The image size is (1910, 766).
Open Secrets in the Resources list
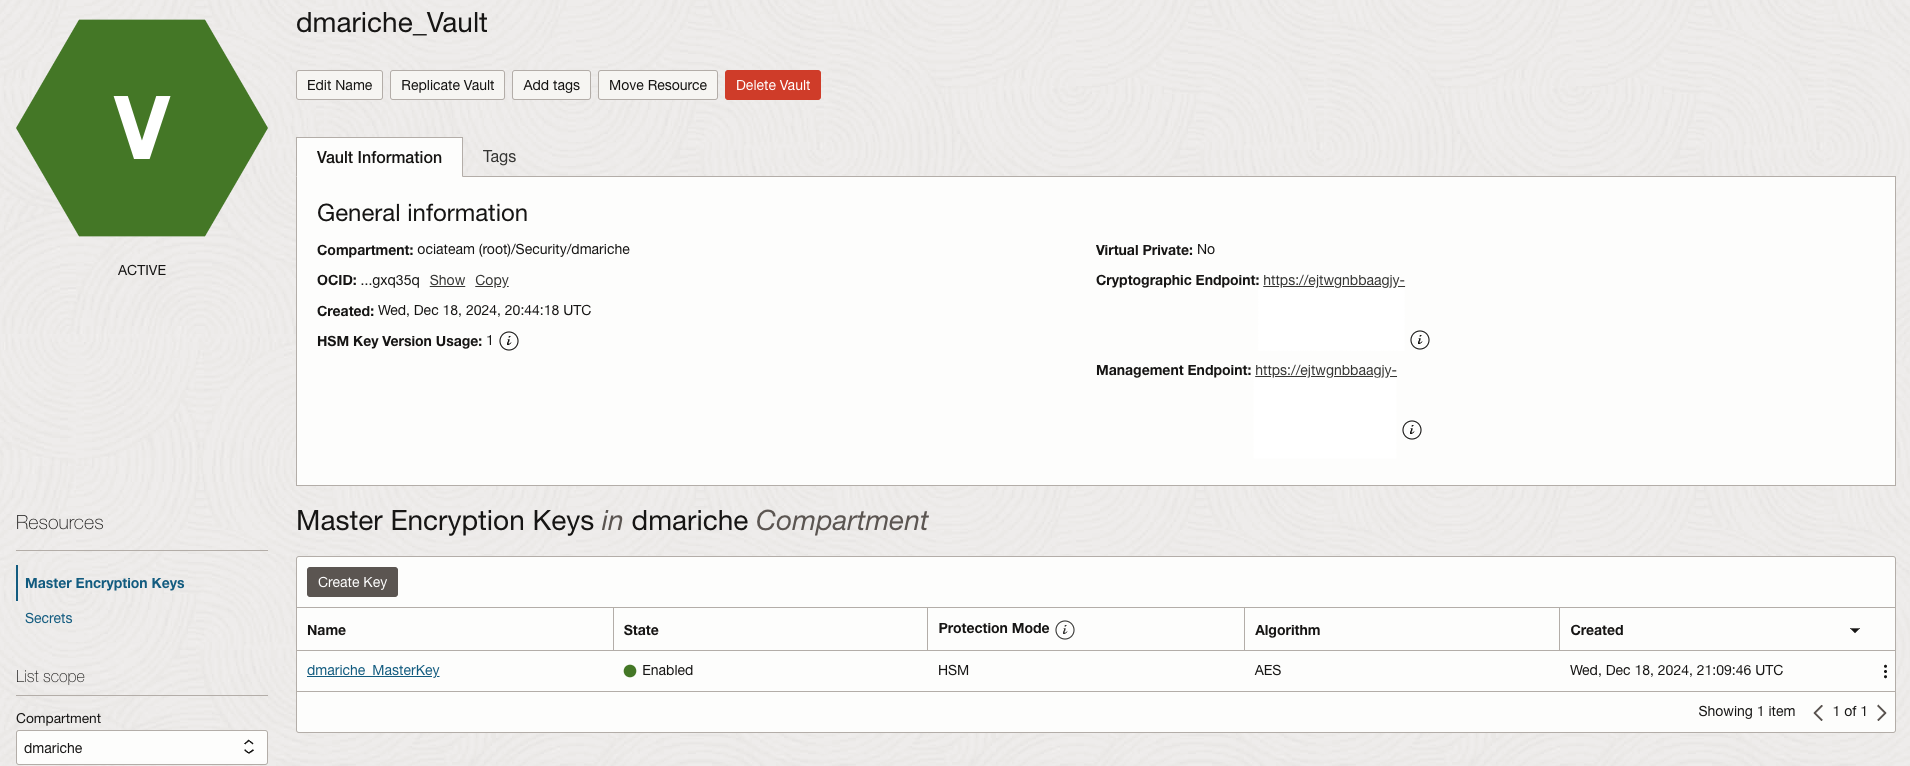(49, 618)
